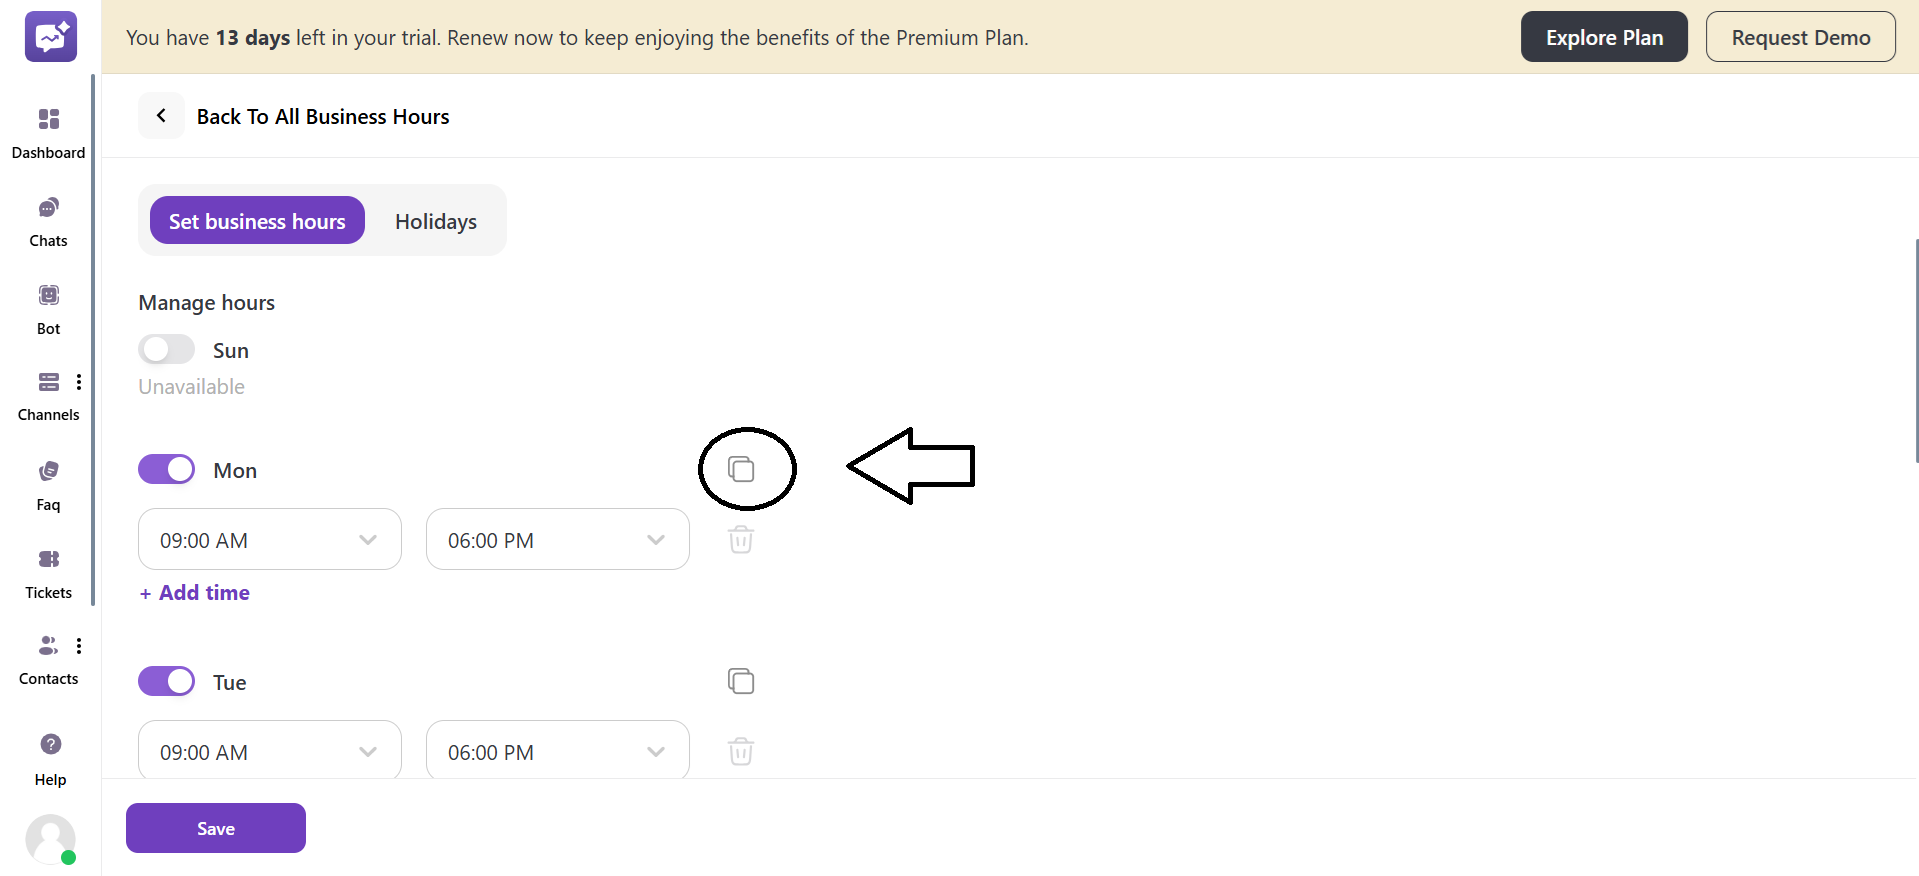Image resolution: width=1919 pixels, height=876 pixels.
Task: Open the Chats panel
Action: point(48,218)
